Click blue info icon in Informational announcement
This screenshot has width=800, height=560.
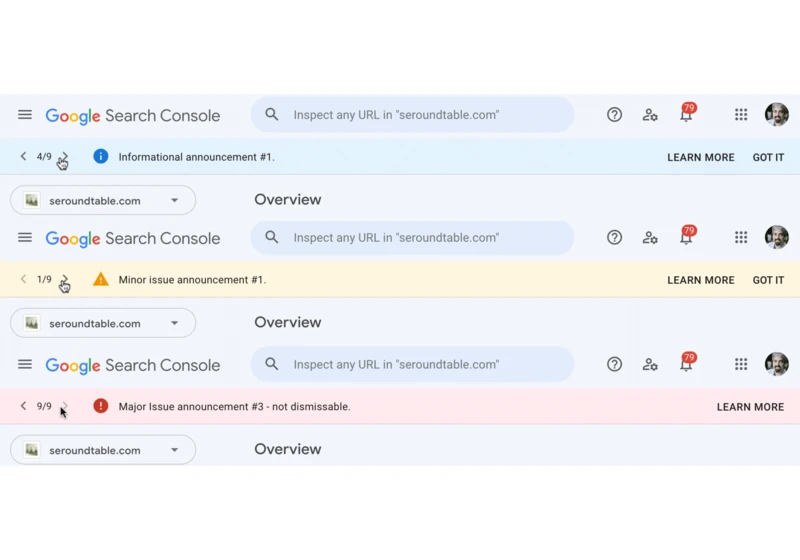tap(101, 156)
